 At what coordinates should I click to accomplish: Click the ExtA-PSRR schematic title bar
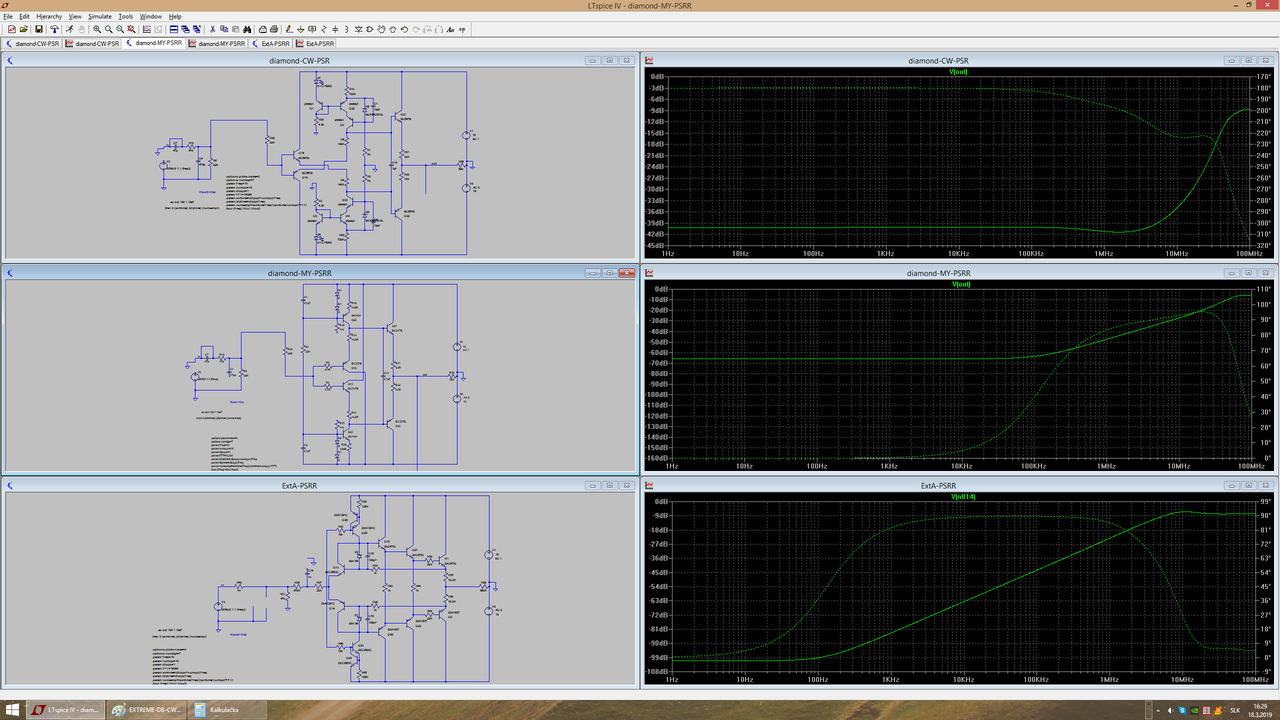tap(298, 485)
